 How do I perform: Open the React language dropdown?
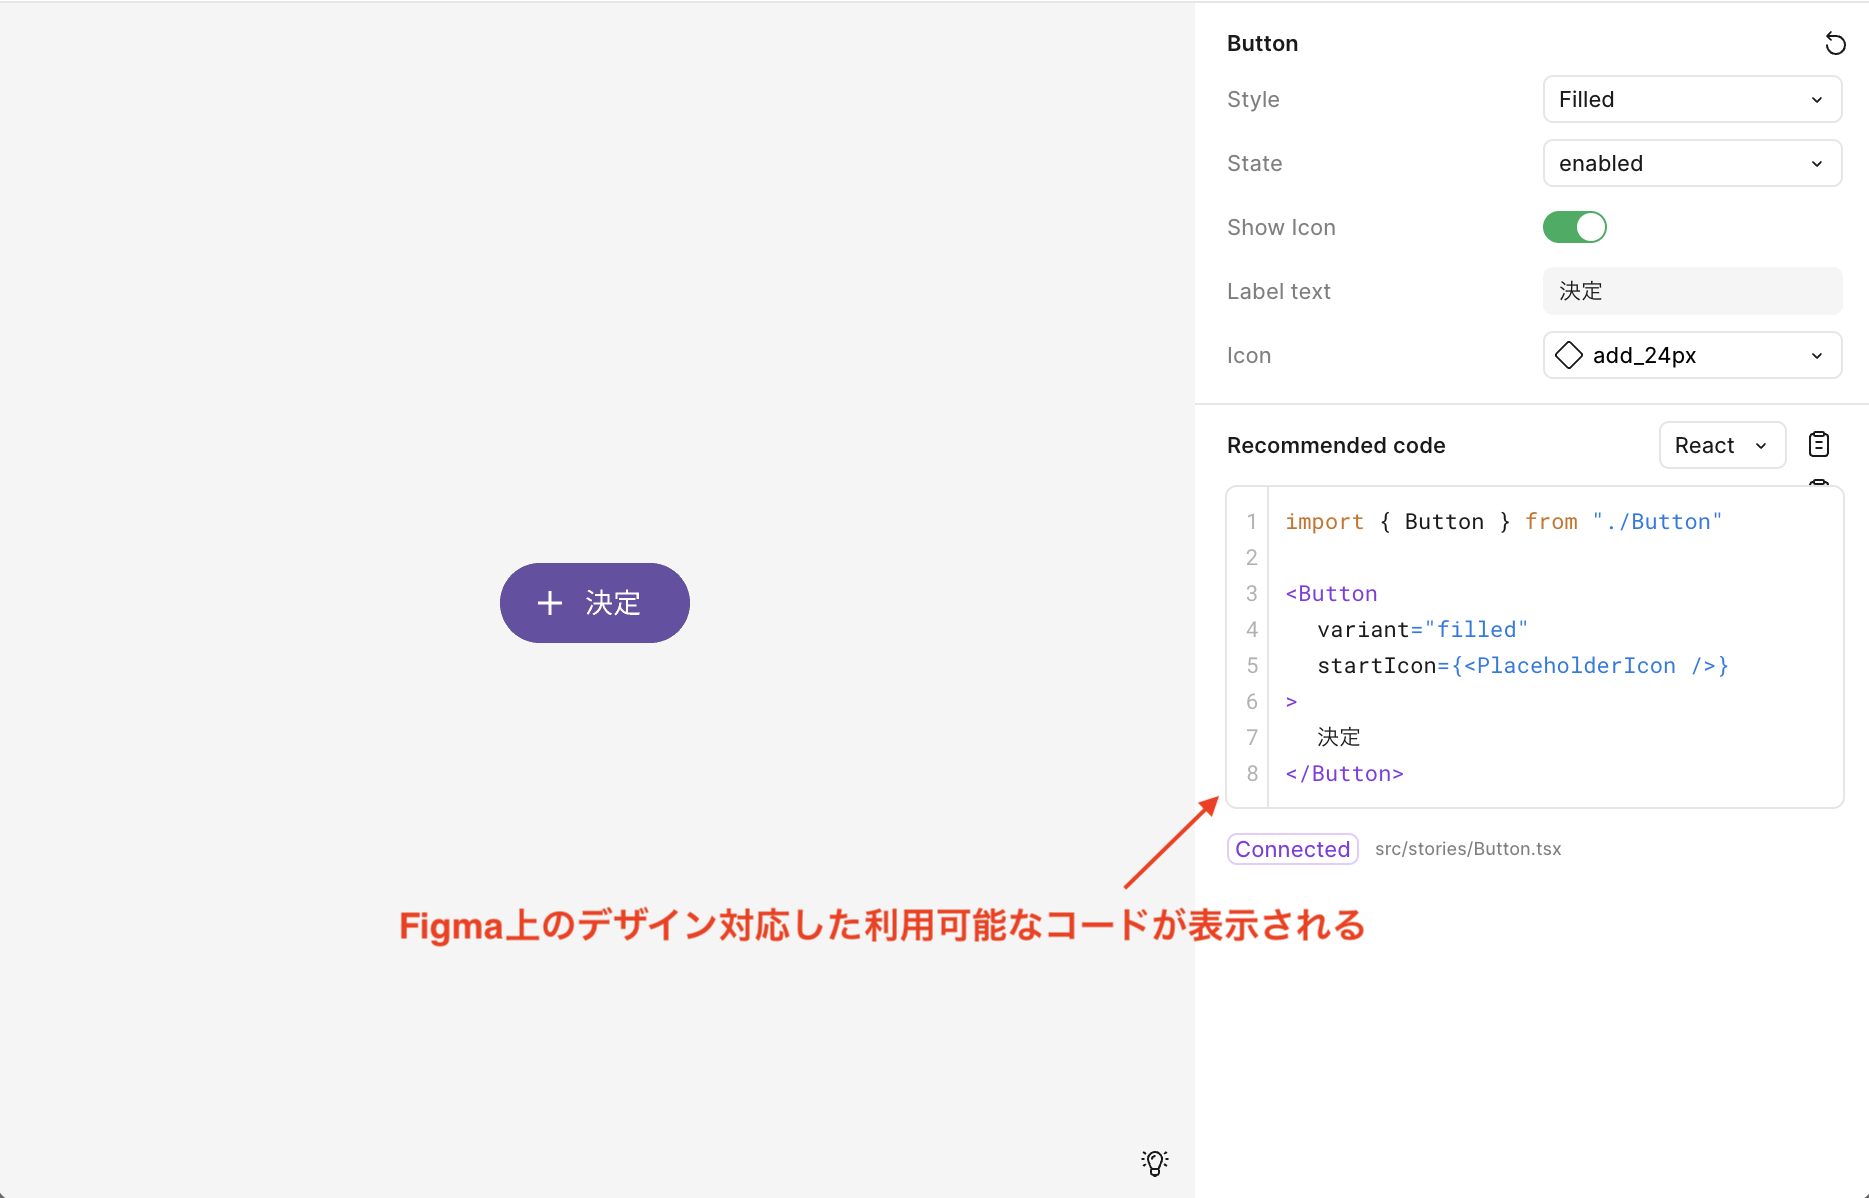(x=1721, y=445)
